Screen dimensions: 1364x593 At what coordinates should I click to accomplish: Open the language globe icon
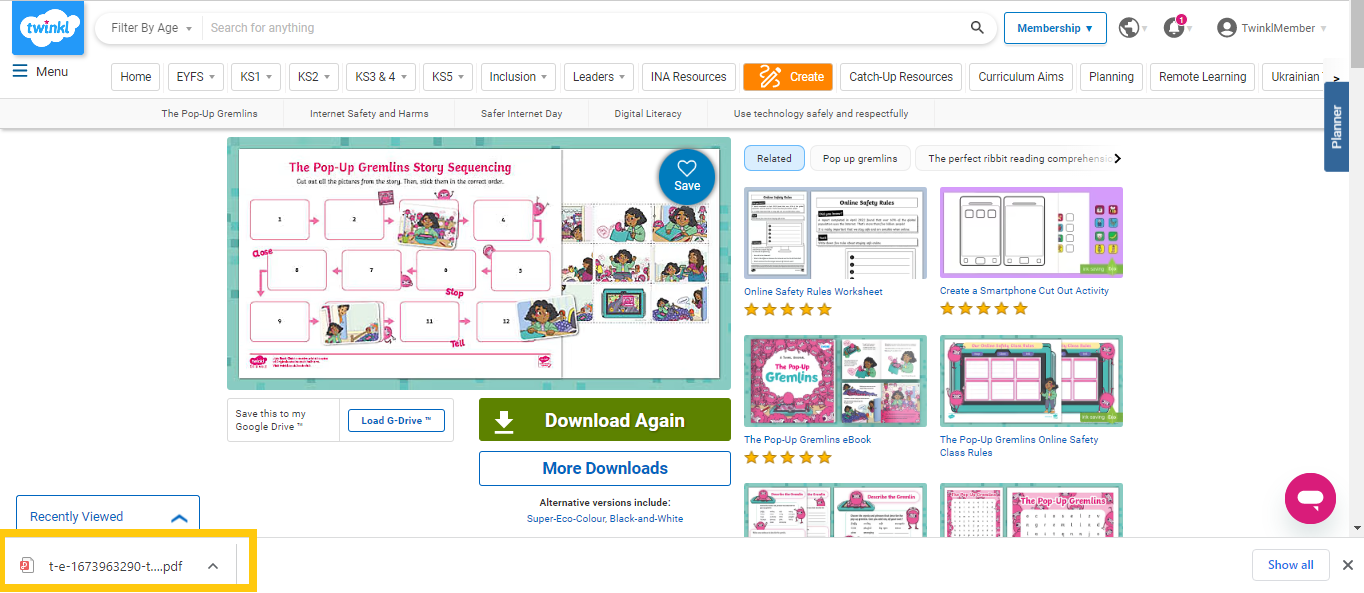1129,28
